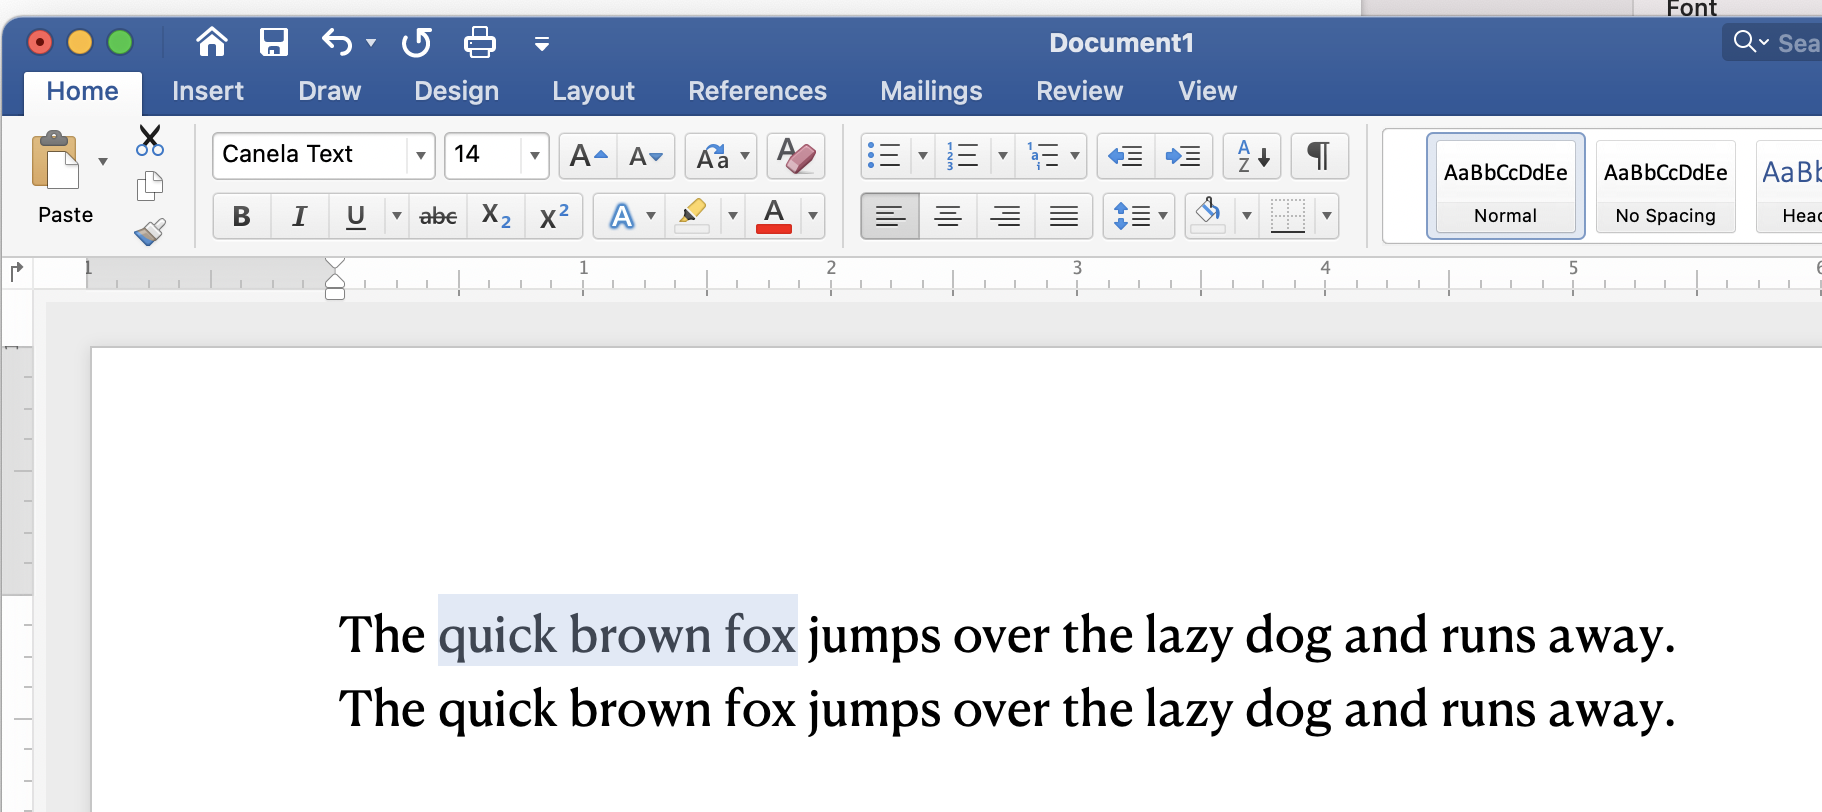Align text right

click(1006, 216)
